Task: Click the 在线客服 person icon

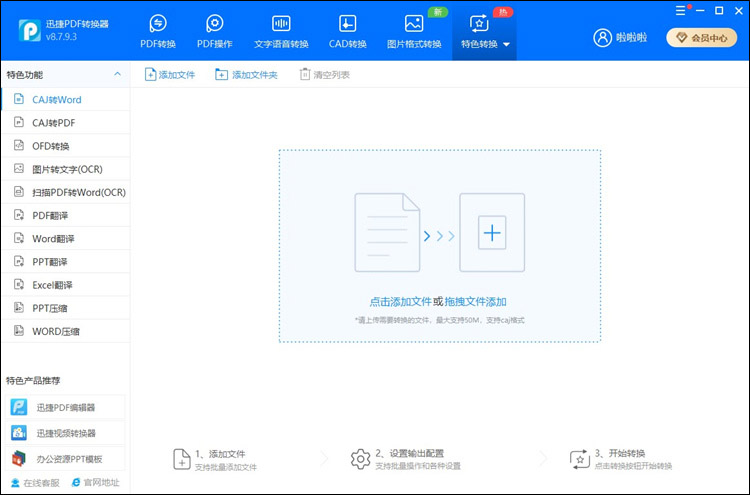Action: tap(15, 483)
